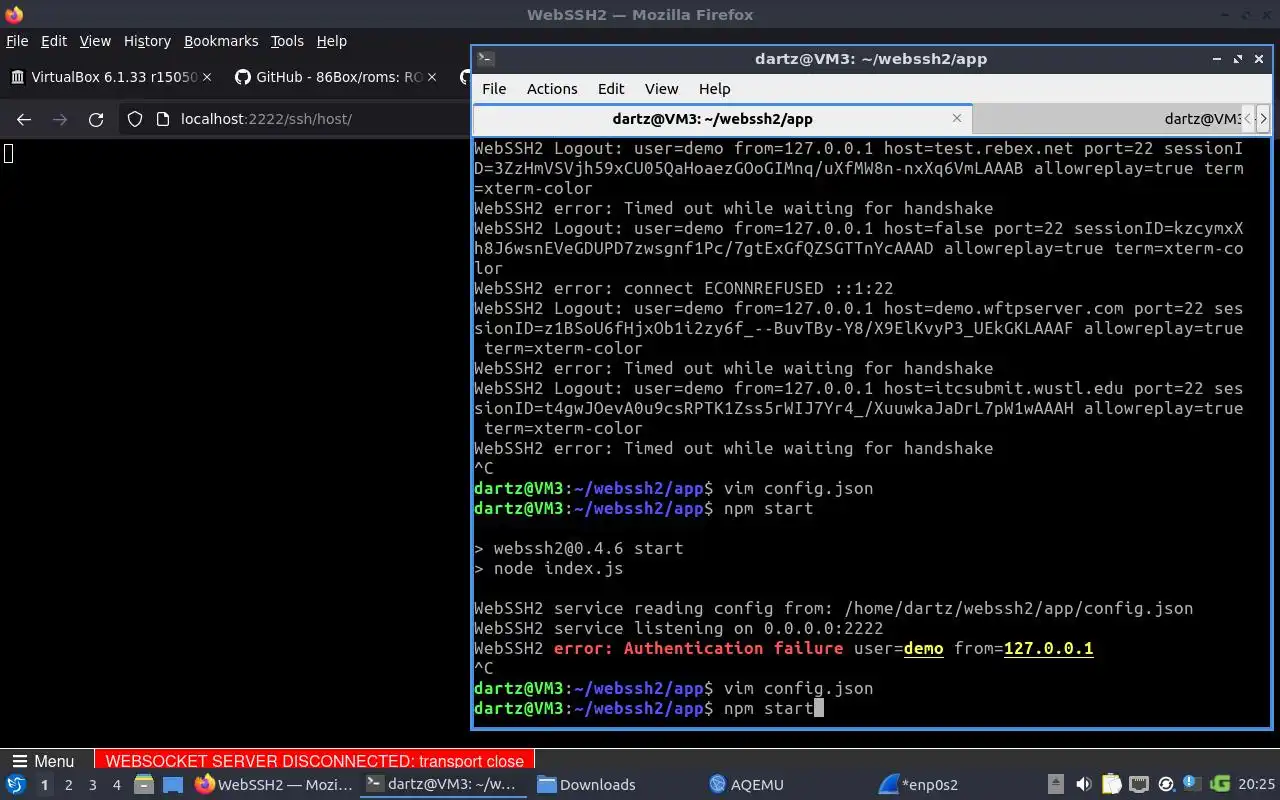Switch to workspace 2
The width and height of the screenshot is (1280, 800).
68,785
